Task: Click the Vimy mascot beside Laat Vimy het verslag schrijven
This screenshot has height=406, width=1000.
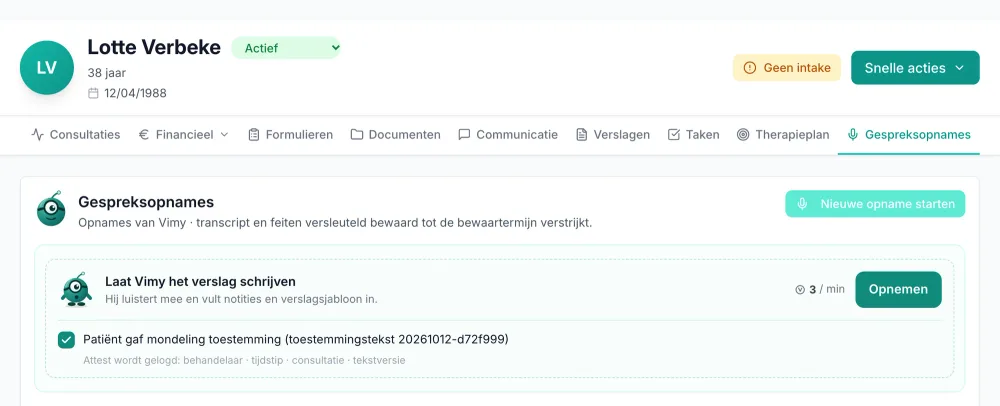Action: click(77, 289)
